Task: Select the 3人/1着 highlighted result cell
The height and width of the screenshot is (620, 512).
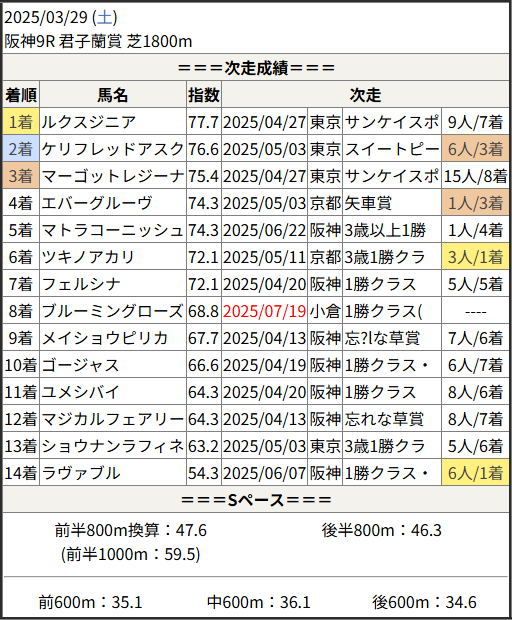Action: tap(475, 257)
